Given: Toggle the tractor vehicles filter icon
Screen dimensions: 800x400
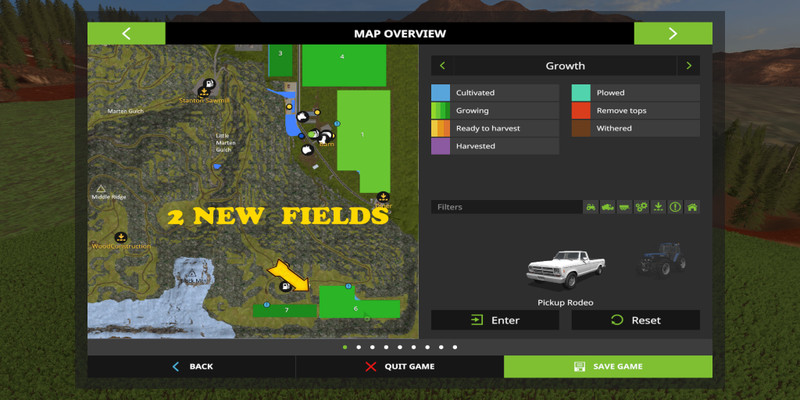Looking at the screenshot, I should point(591,207).
